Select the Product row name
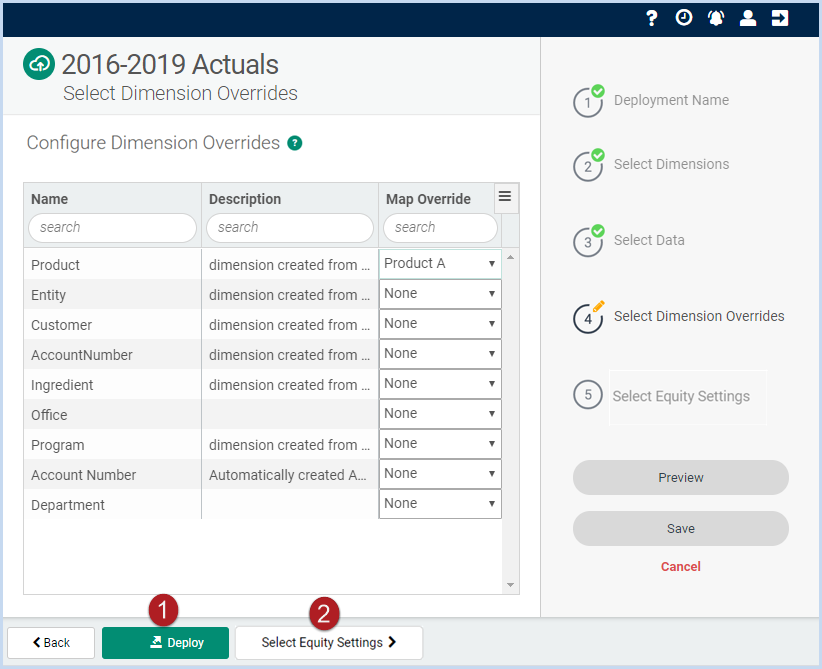This screenshot has width=822, height=669. pos(55,265)
